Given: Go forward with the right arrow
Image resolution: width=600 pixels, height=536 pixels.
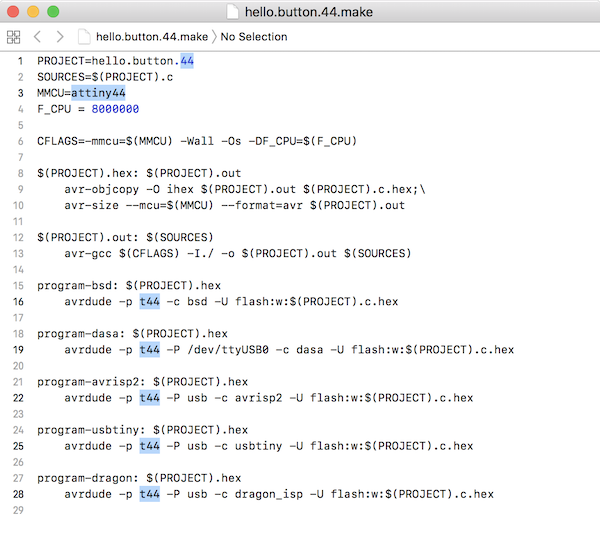Looking at the screenshot, I should point(60,37).
